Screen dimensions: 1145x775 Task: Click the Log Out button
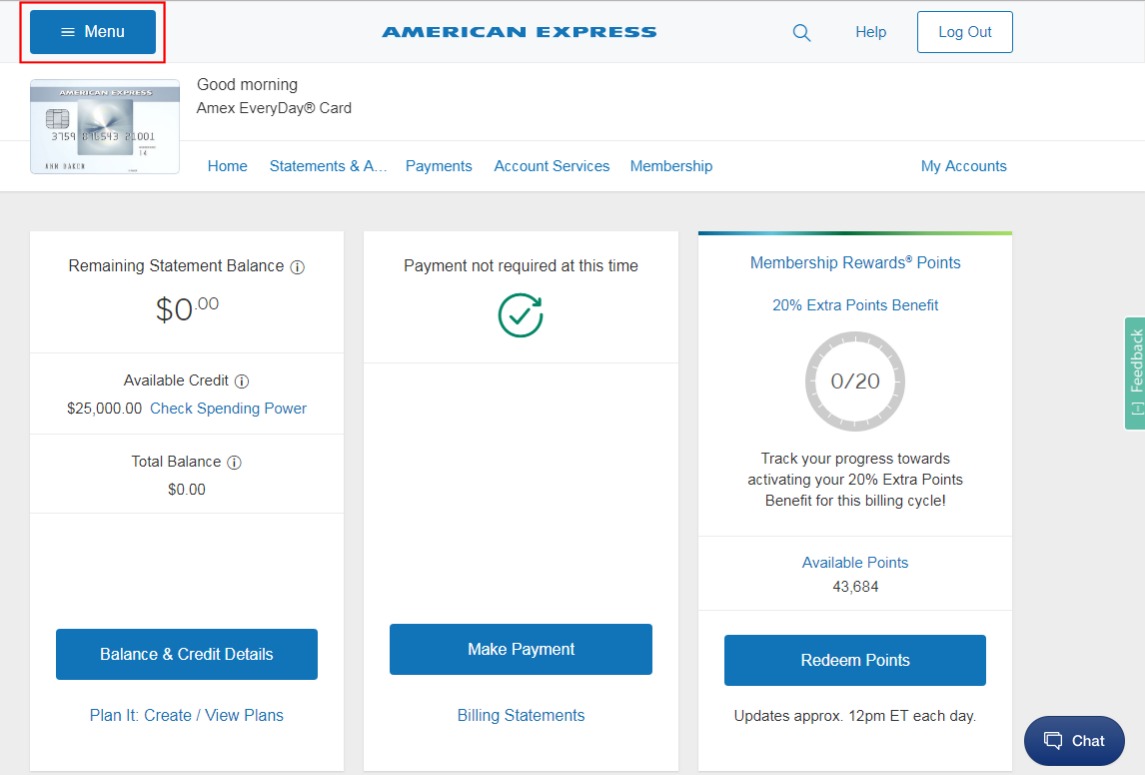tap(965, 32)
